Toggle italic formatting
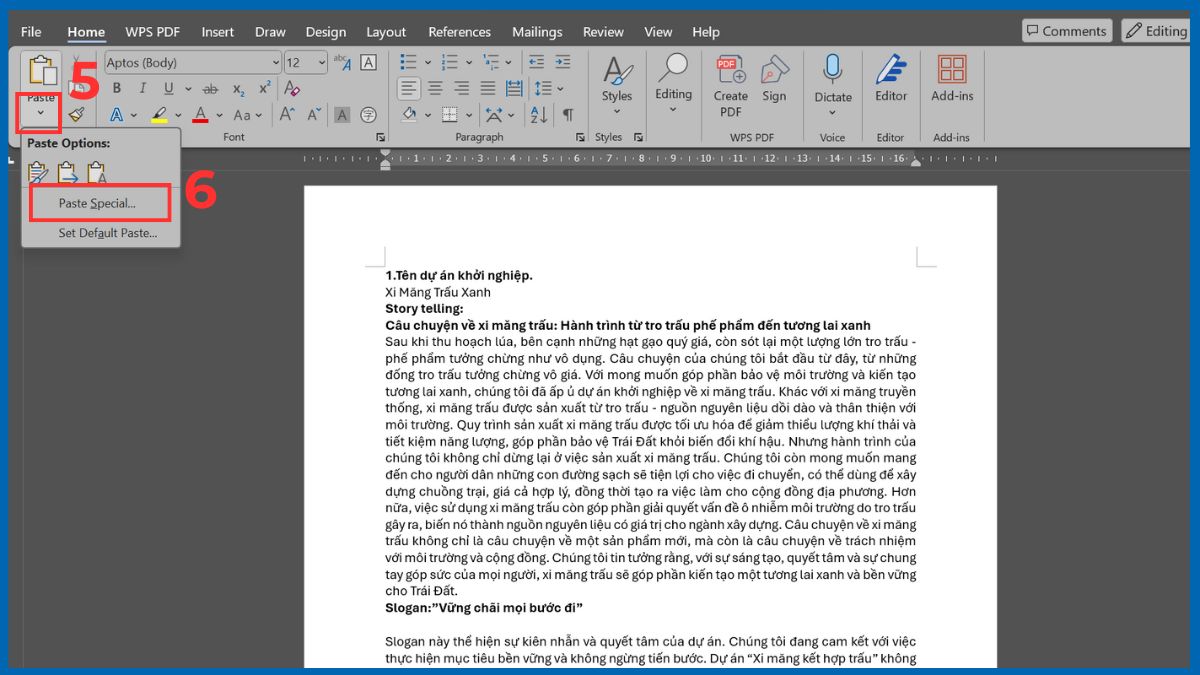1200x675 pixels. point(140,88)
